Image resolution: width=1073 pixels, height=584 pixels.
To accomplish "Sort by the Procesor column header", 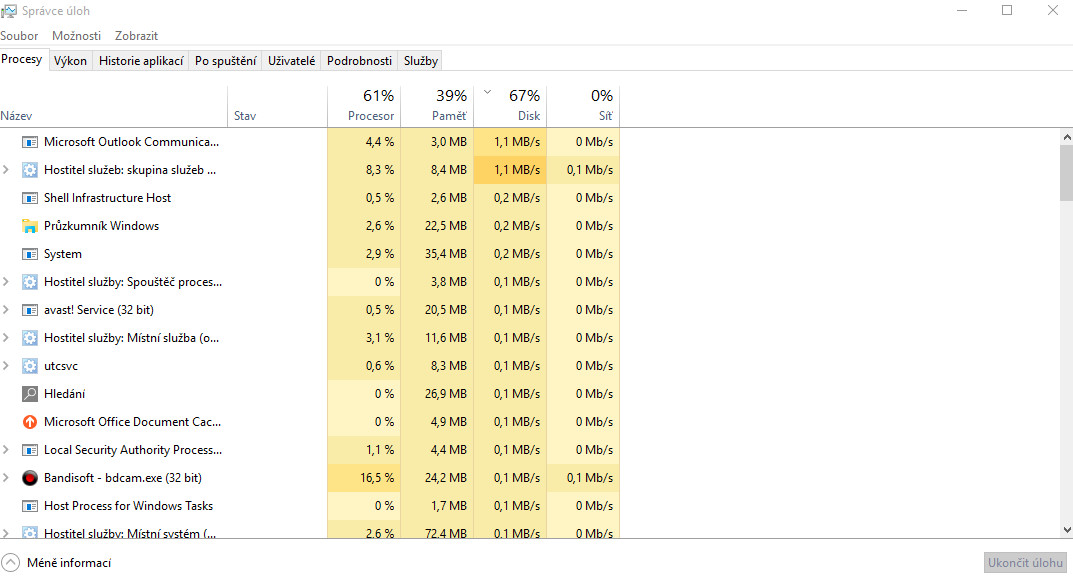I will tap(364, 107).
